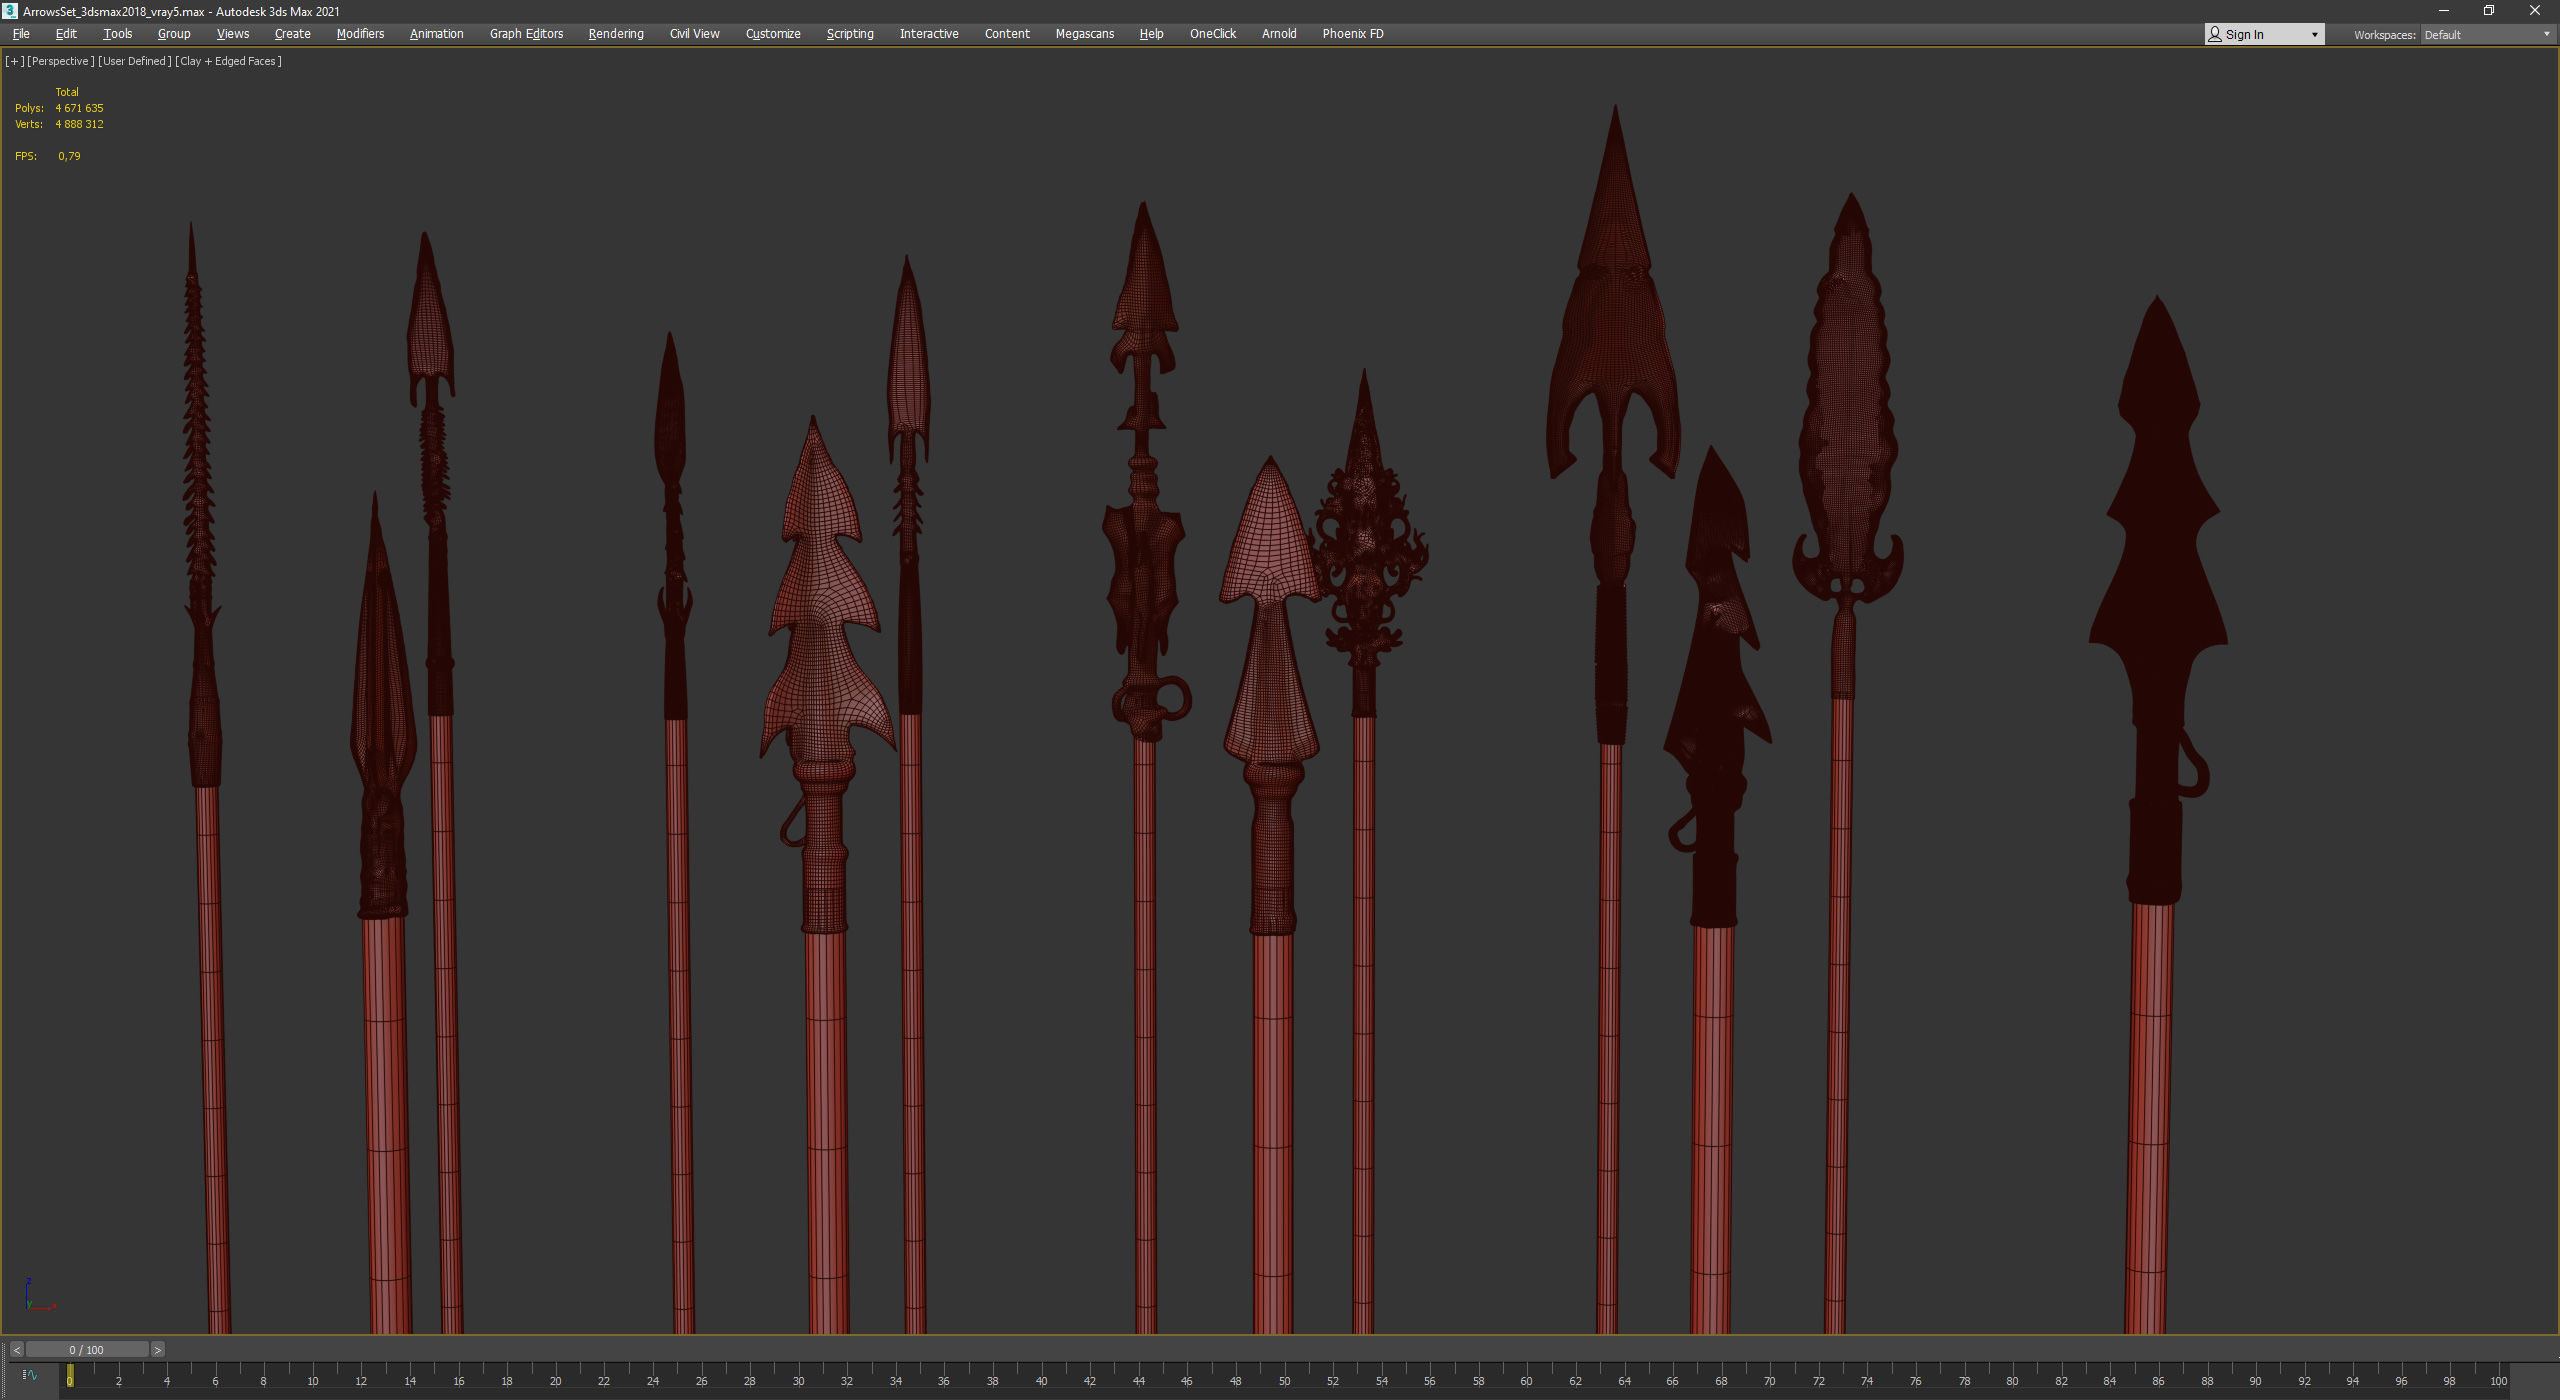This screenshot has width=2560, height=1400.
Task: Open the Modifiers menu
Action: 360,34
